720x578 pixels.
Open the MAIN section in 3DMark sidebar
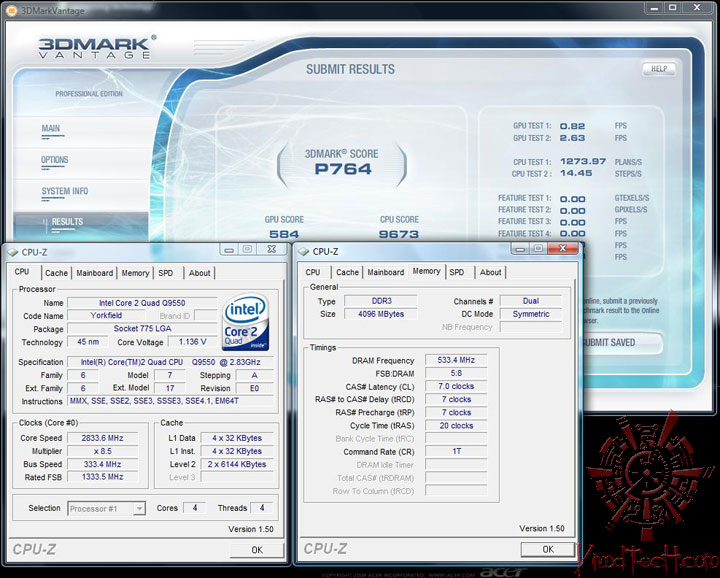(51, 129)
